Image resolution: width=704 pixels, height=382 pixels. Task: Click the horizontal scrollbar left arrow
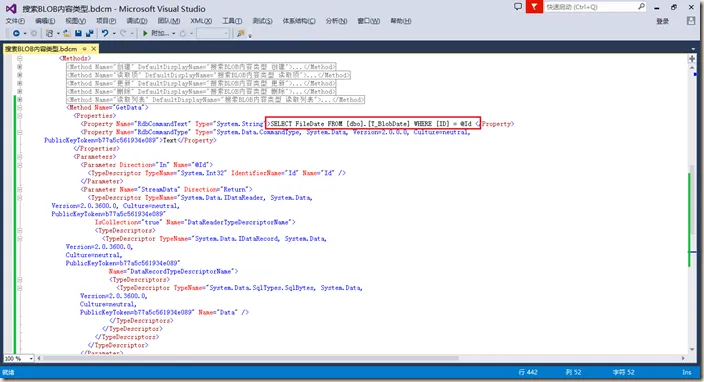click(x=39, y=358)
